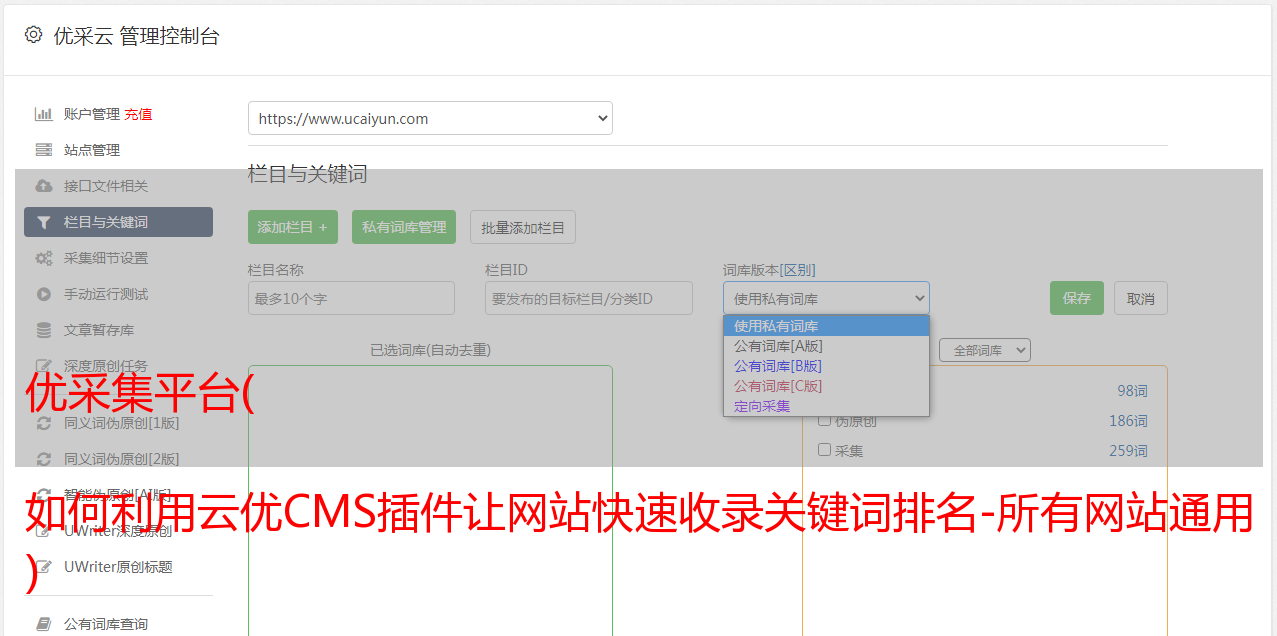Go to 接口文件相关 menu item

click(x=106, y=186)
